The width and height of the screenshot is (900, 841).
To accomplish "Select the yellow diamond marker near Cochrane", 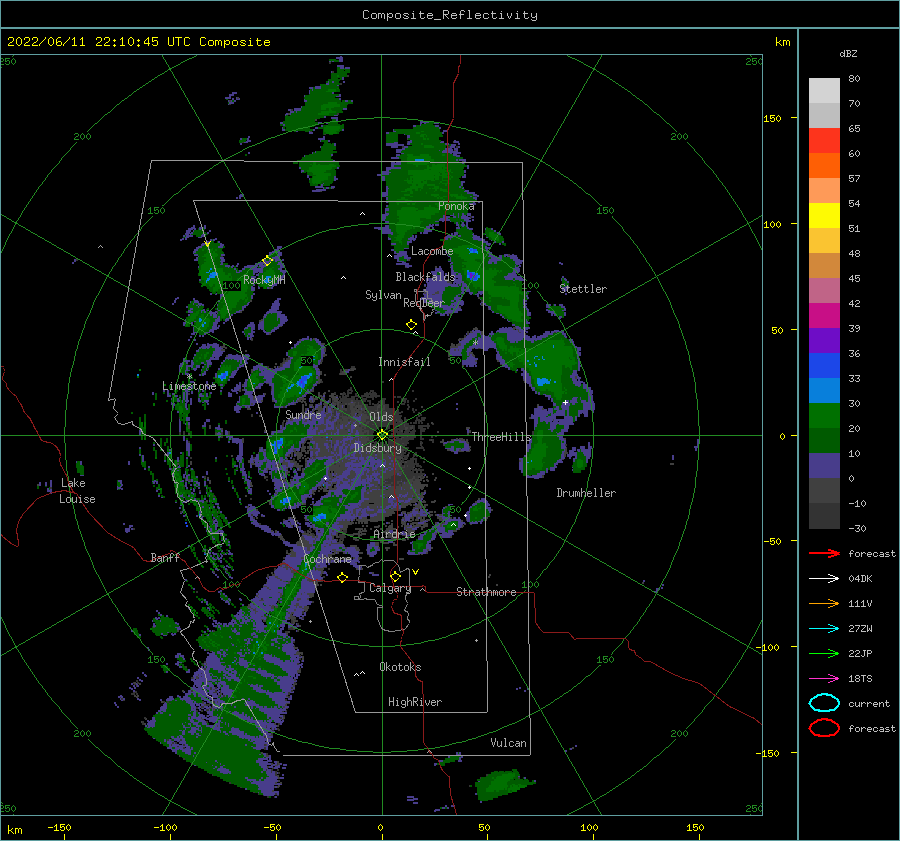I will click(343, 577).
